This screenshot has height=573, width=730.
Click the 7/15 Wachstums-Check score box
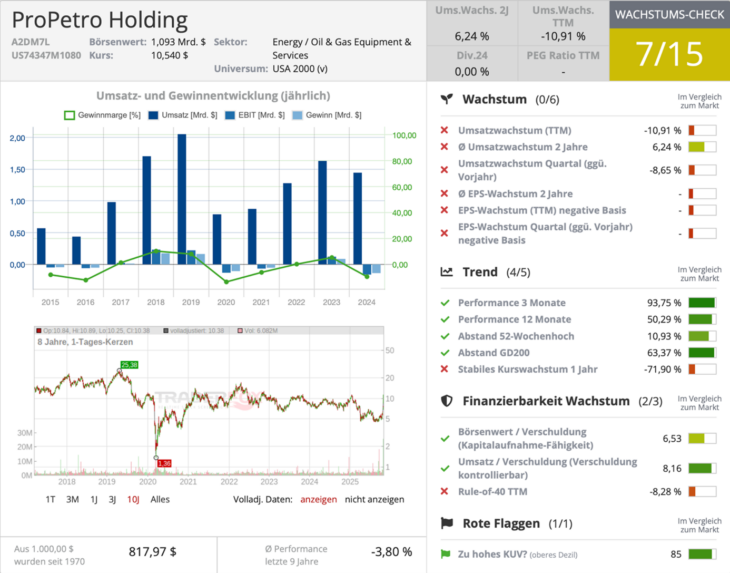coord(668,54)
